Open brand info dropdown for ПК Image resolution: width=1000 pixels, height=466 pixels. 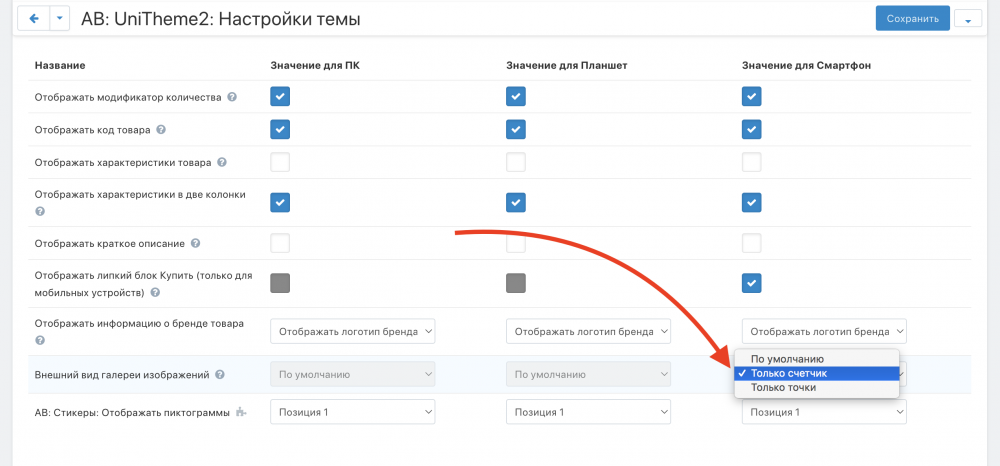pos(353,331)
